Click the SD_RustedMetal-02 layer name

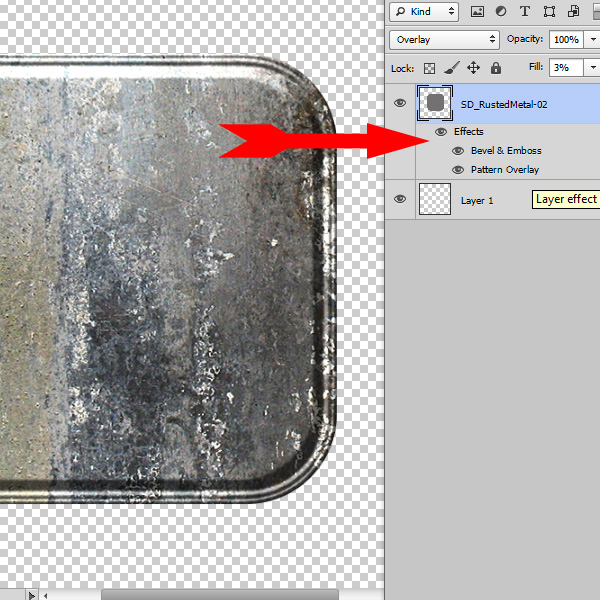[x=504, y=104]
